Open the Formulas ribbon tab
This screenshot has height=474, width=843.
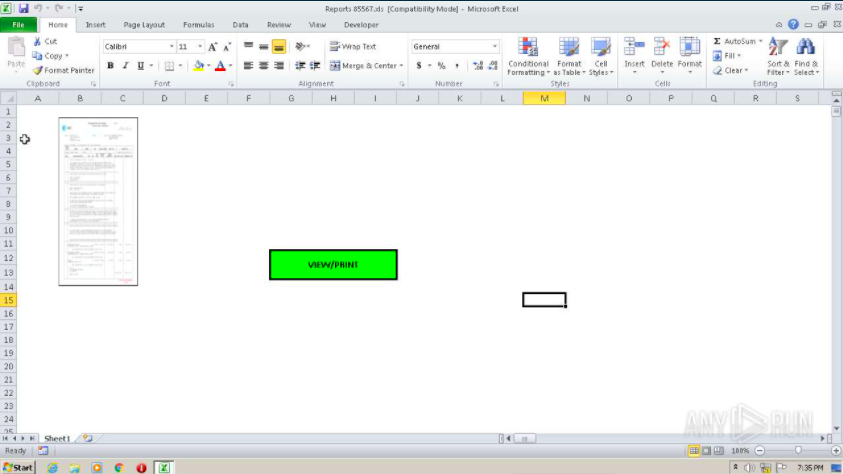[x=197, y=24]
